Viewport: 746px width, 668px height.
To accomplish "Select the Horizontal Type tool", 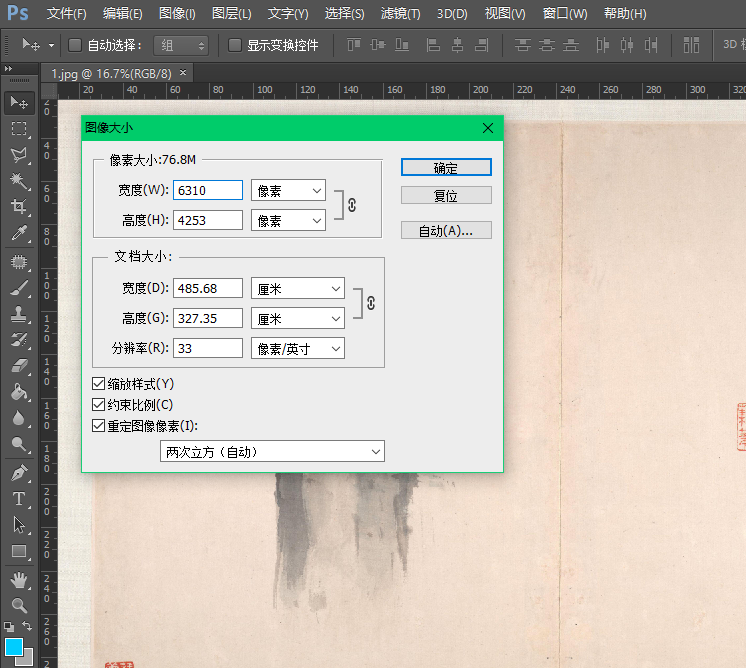I will [19, 499].
